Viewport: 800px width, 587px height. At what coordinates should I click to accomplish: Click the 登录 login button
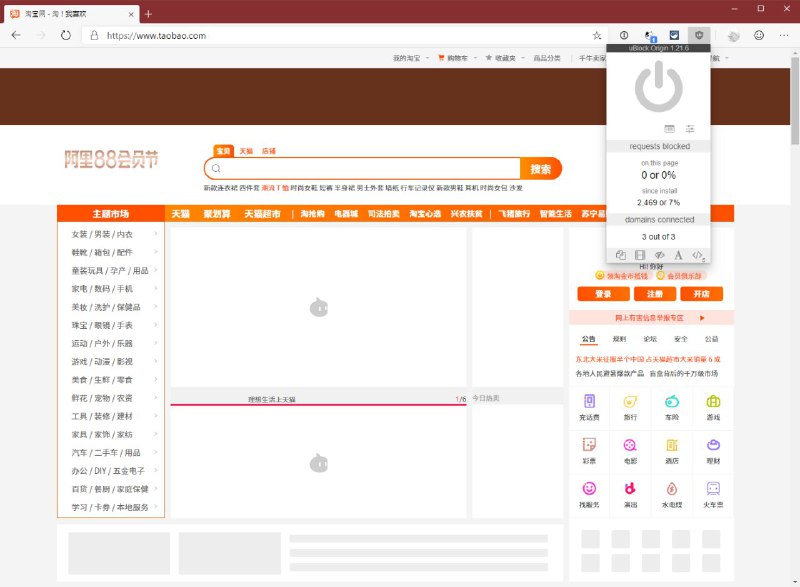[x=603, y=294]
